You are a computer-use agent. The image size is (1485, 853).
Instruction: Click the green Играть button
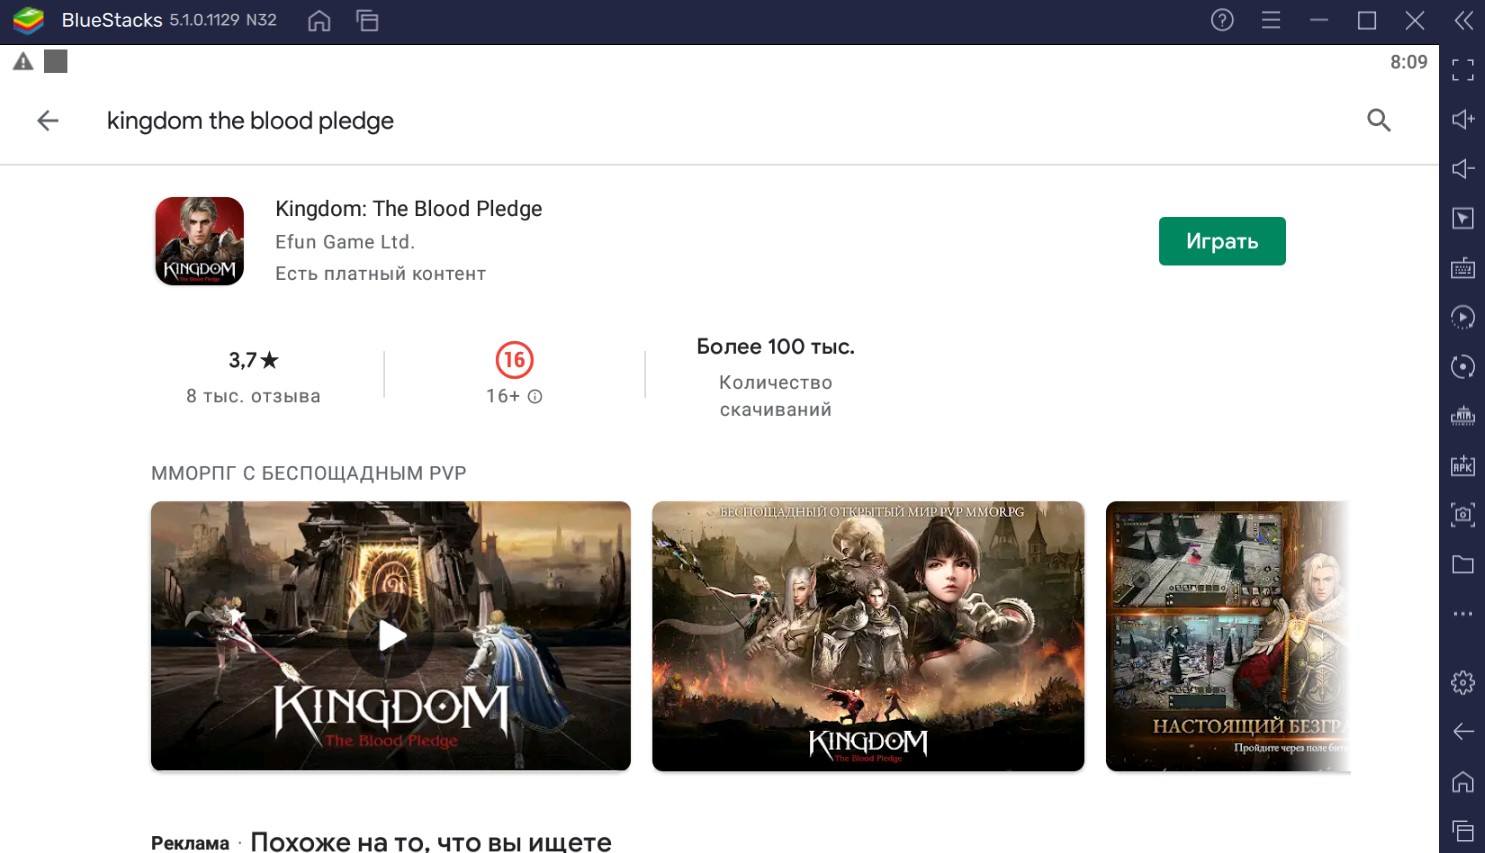tap(1222, 241)
